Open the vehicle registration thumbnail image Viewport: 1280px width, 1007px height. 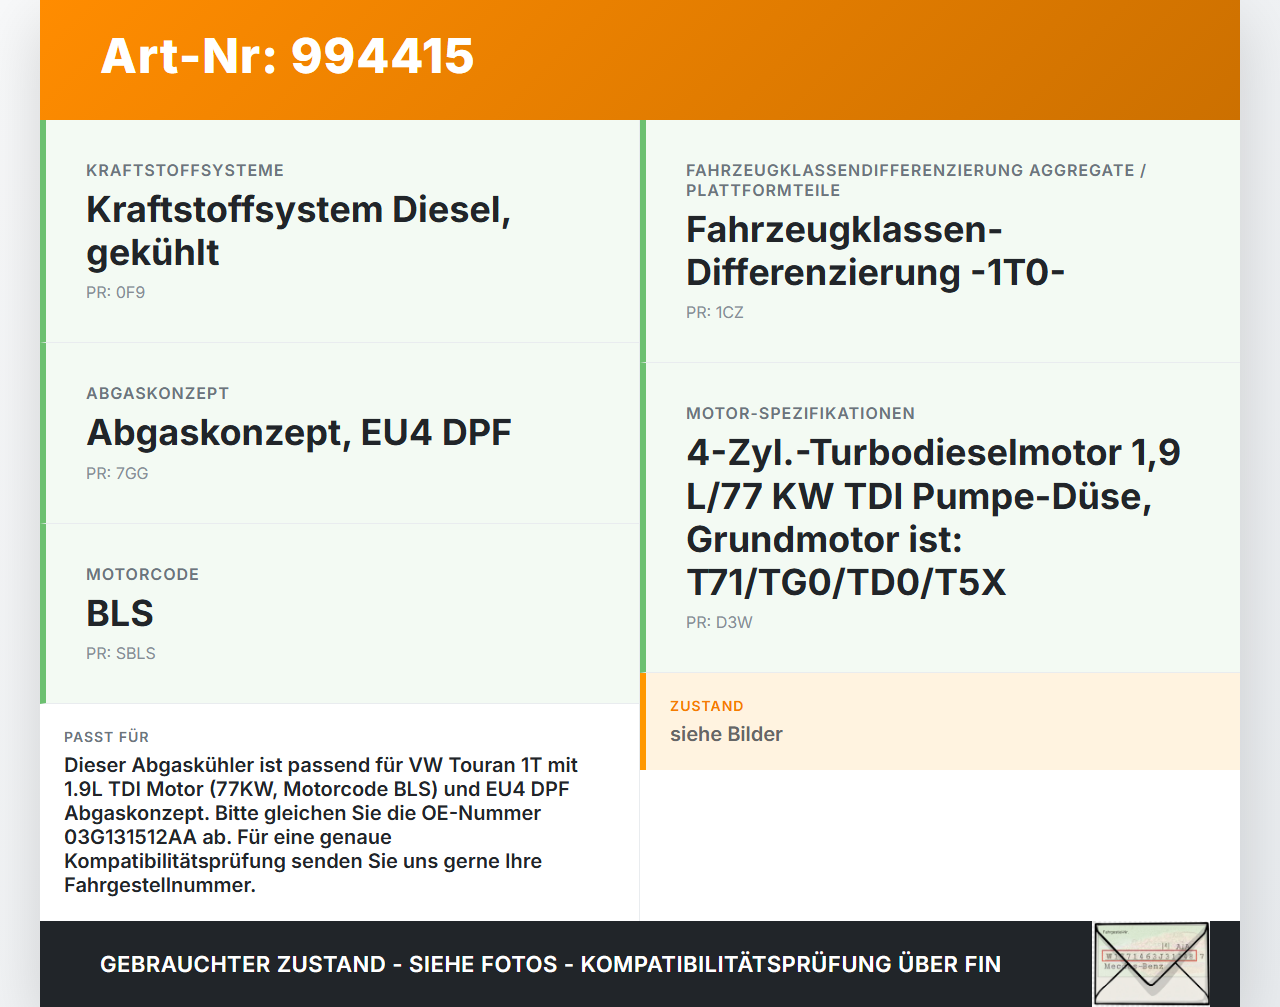tap(1151, 963)
